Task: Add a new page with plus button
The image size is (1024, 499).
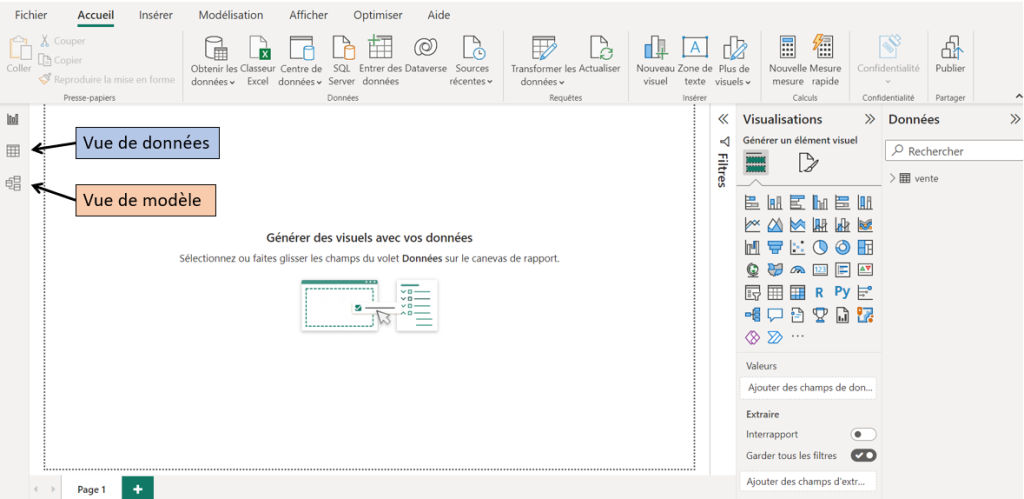Action: (137, 488)
